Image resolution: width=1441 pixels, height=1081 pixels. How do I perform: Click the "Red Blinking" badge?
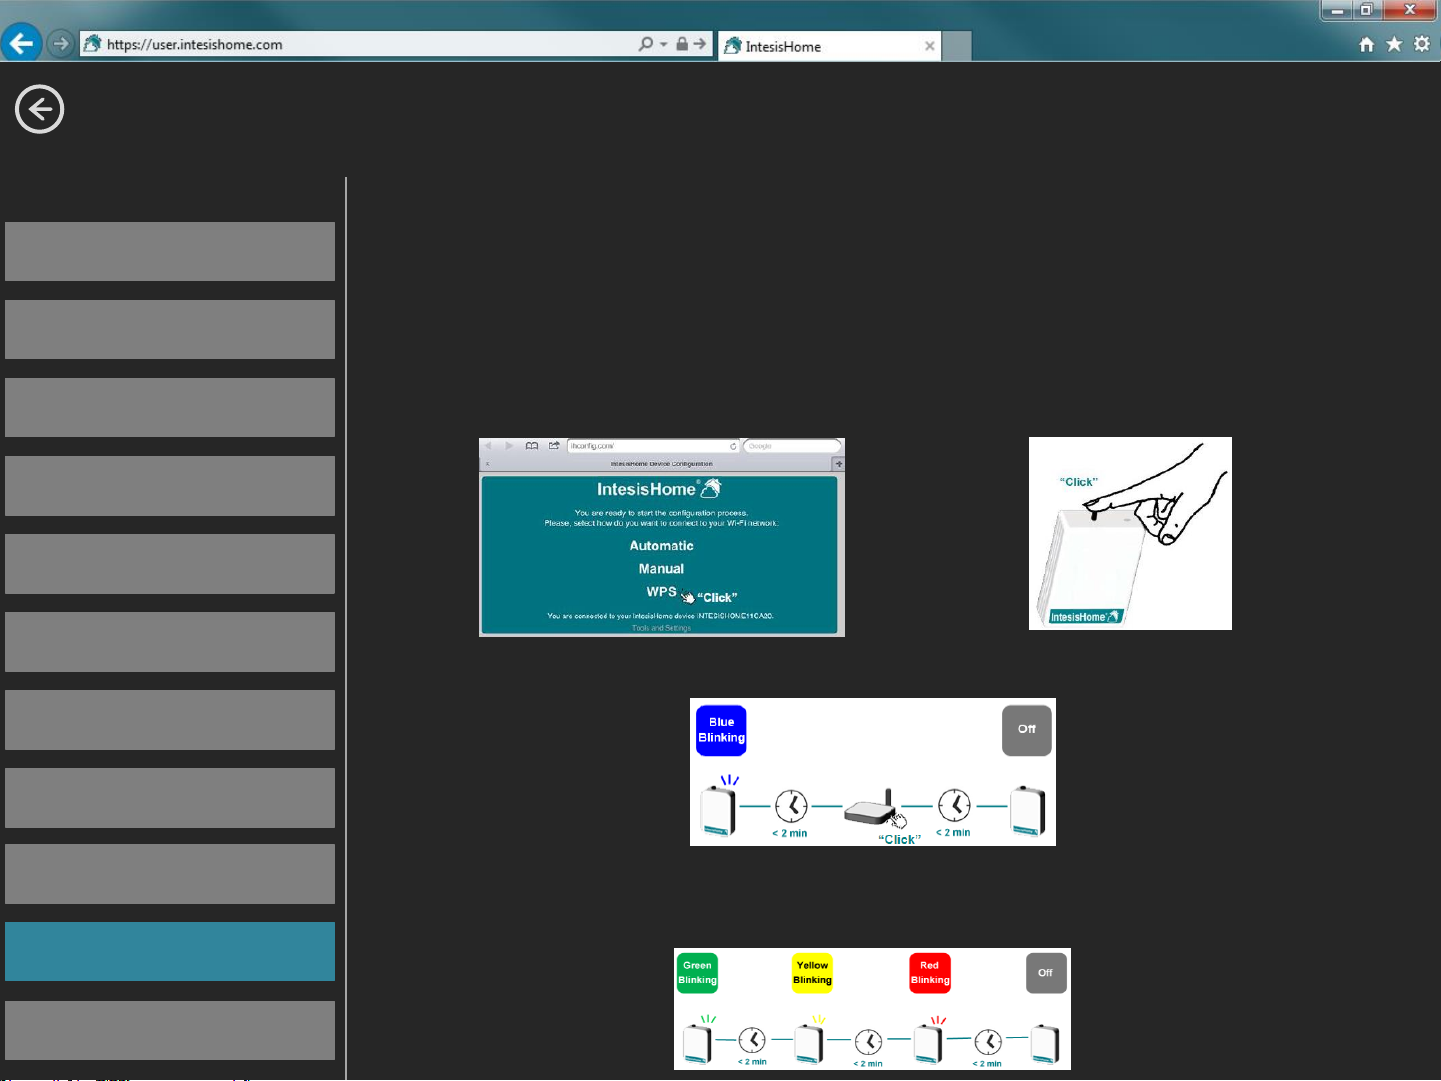click(930, 973)
